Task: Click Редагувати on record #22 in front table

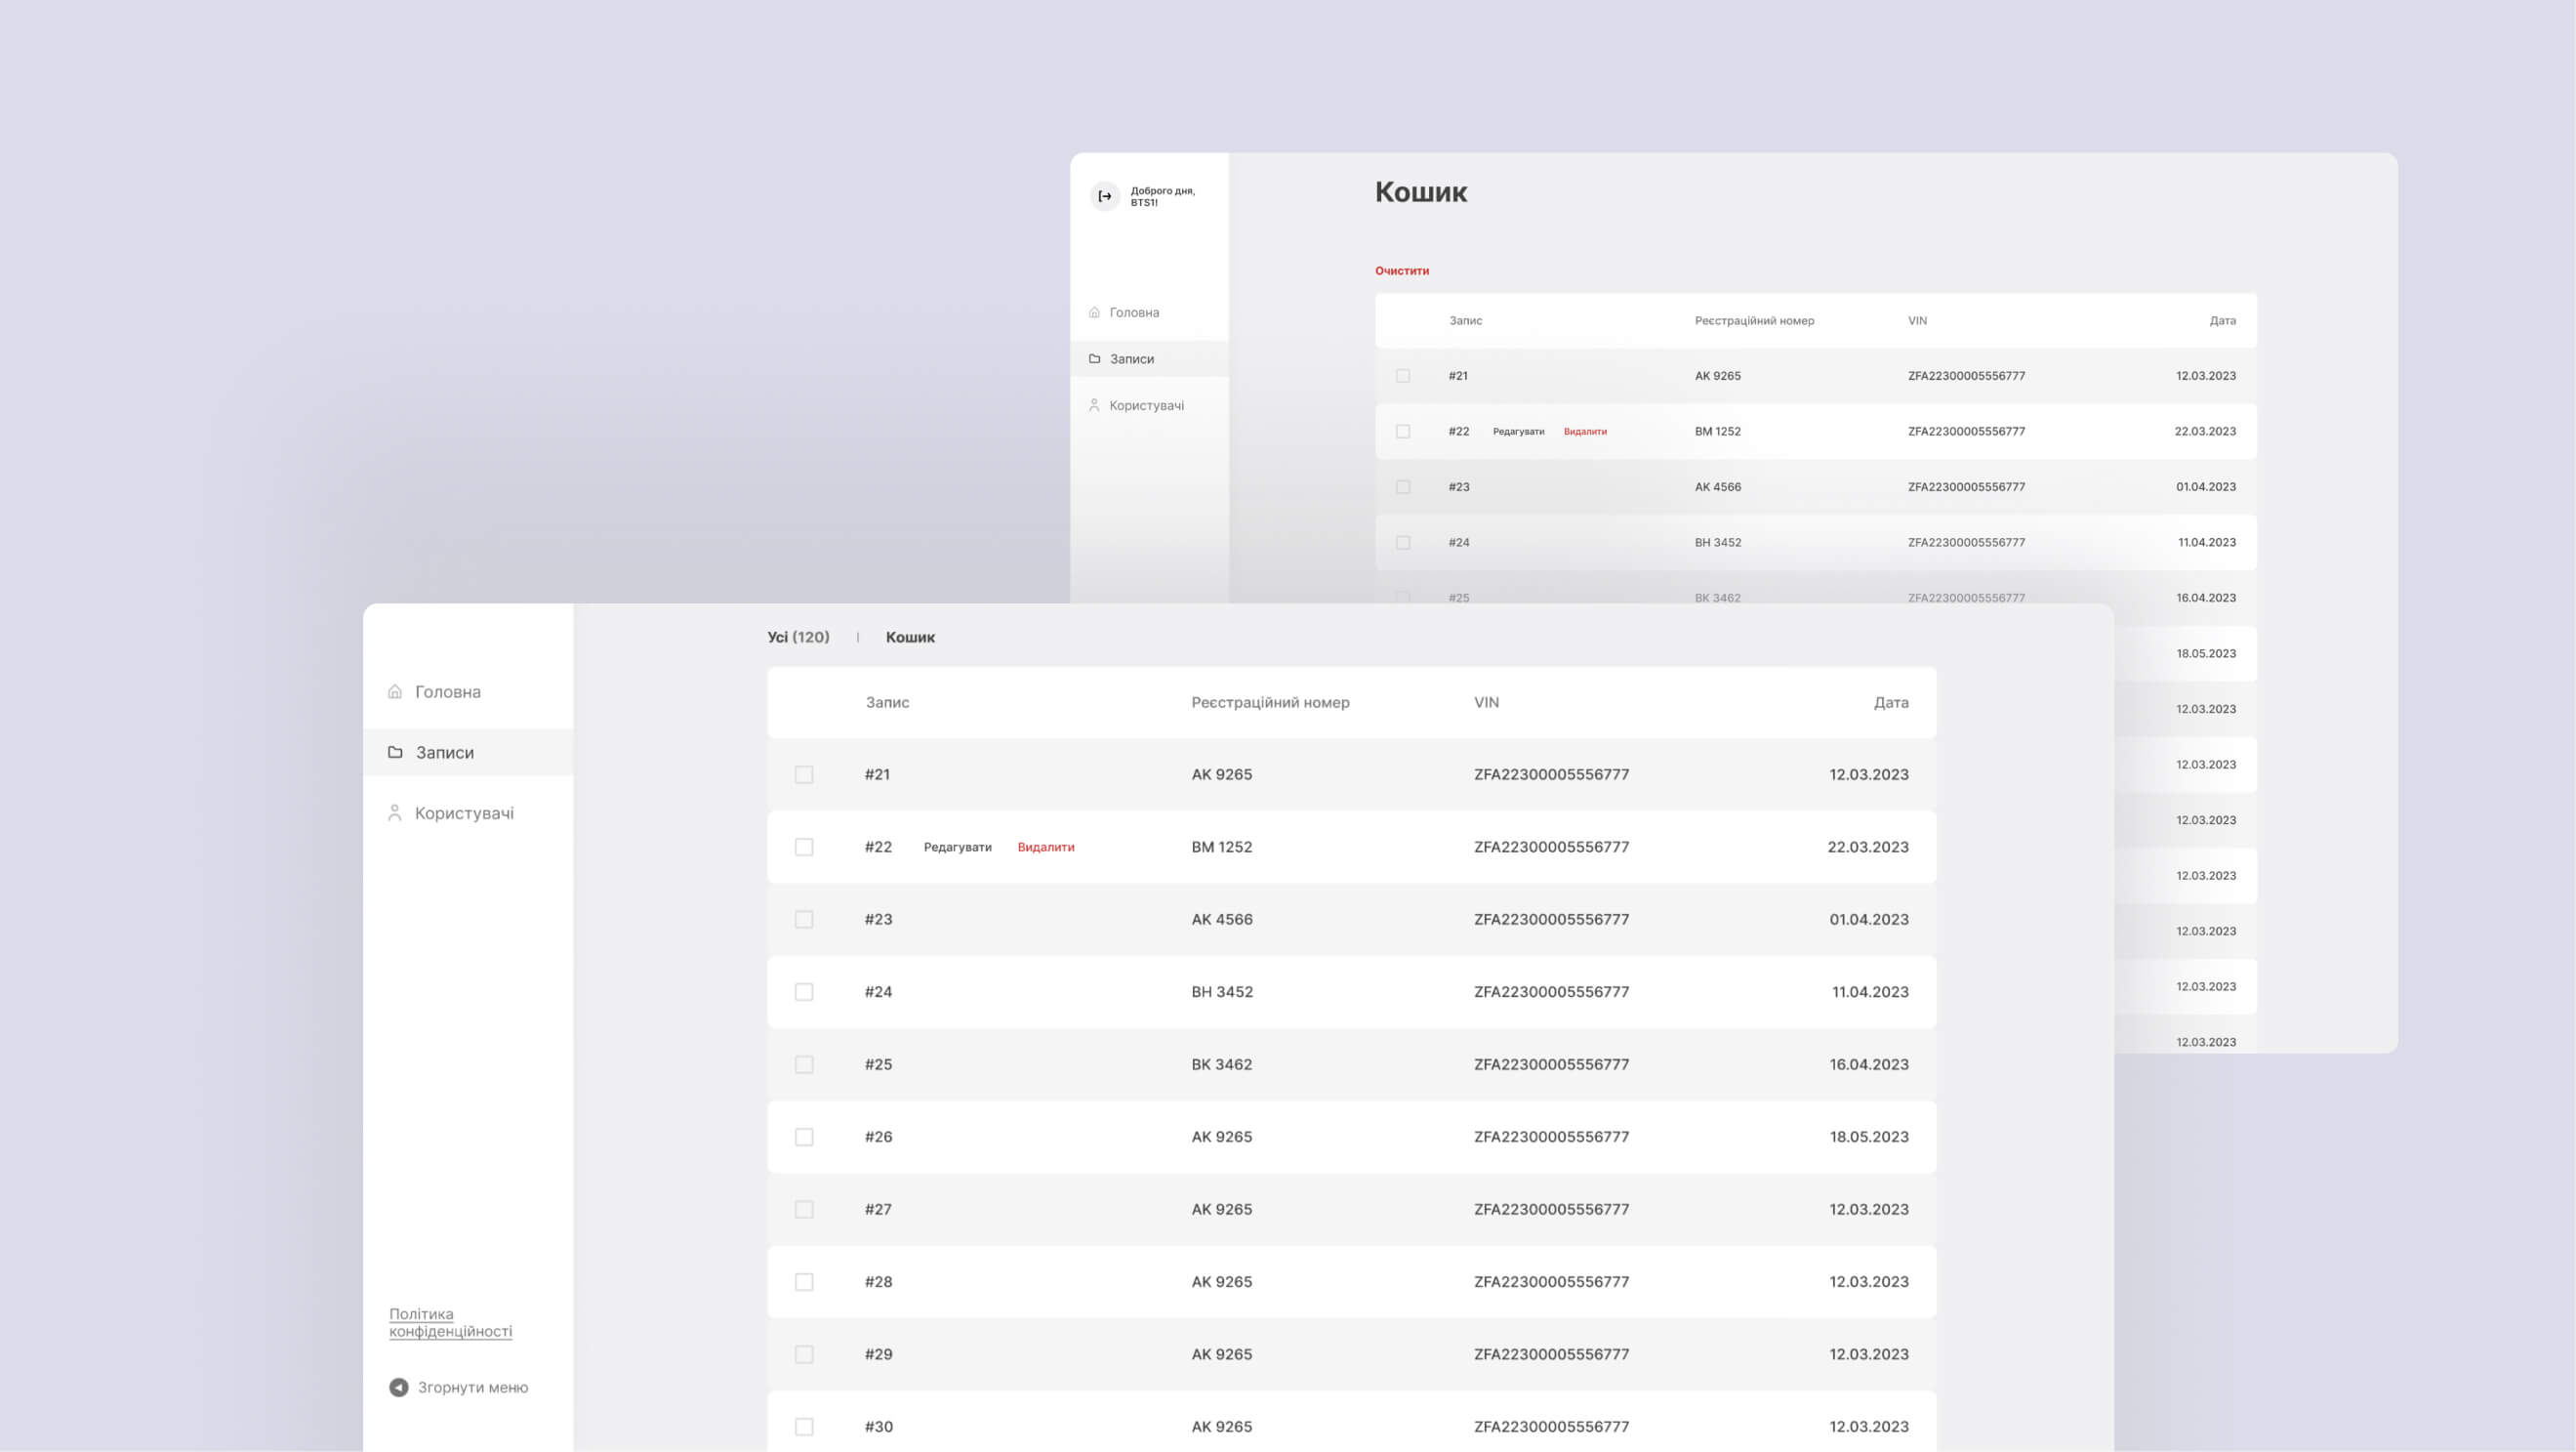Action: pos(957,847)
